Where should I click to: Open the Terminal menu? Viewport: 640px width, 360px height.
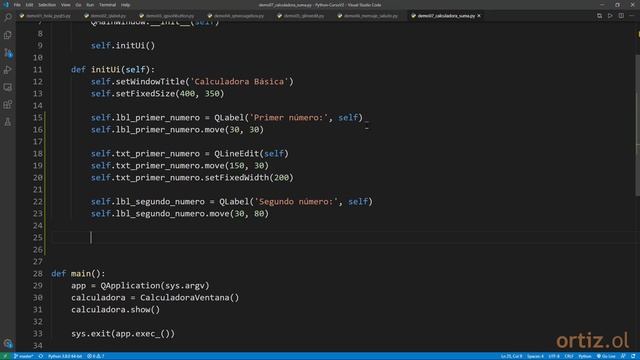click(x=107, y=5)
